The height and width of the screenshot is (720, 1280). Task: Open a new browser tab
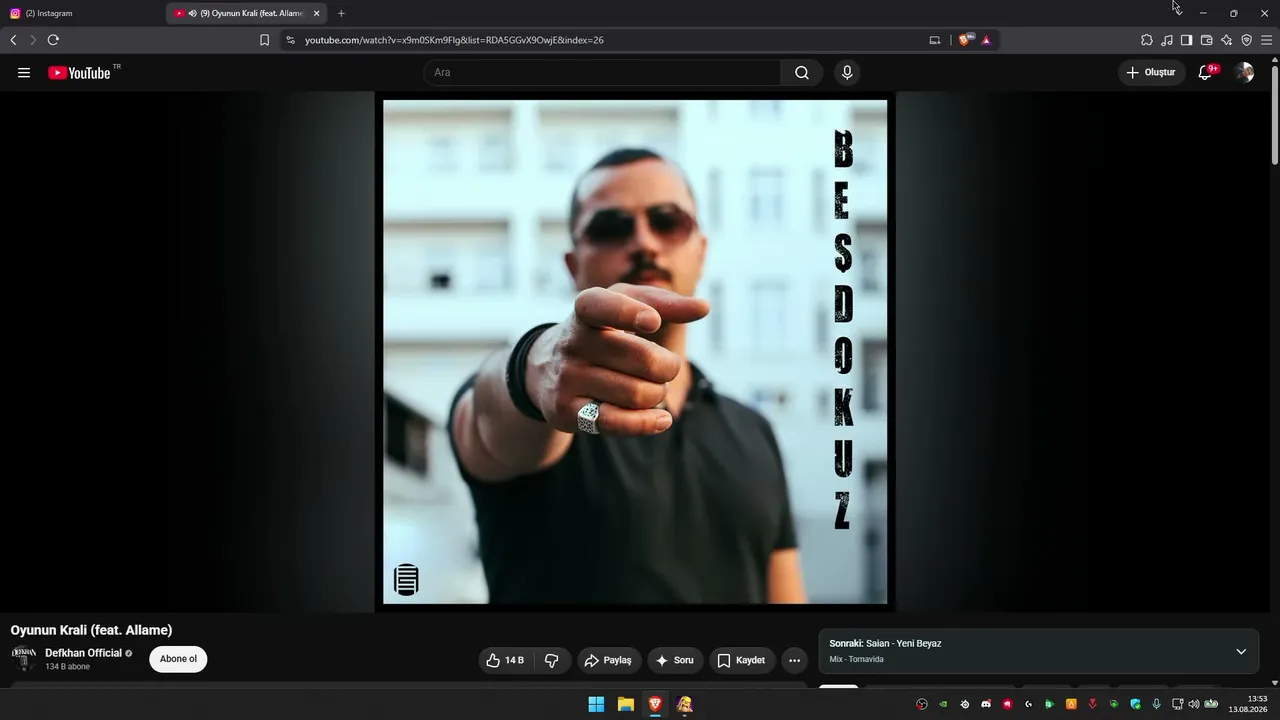(341, 13)
